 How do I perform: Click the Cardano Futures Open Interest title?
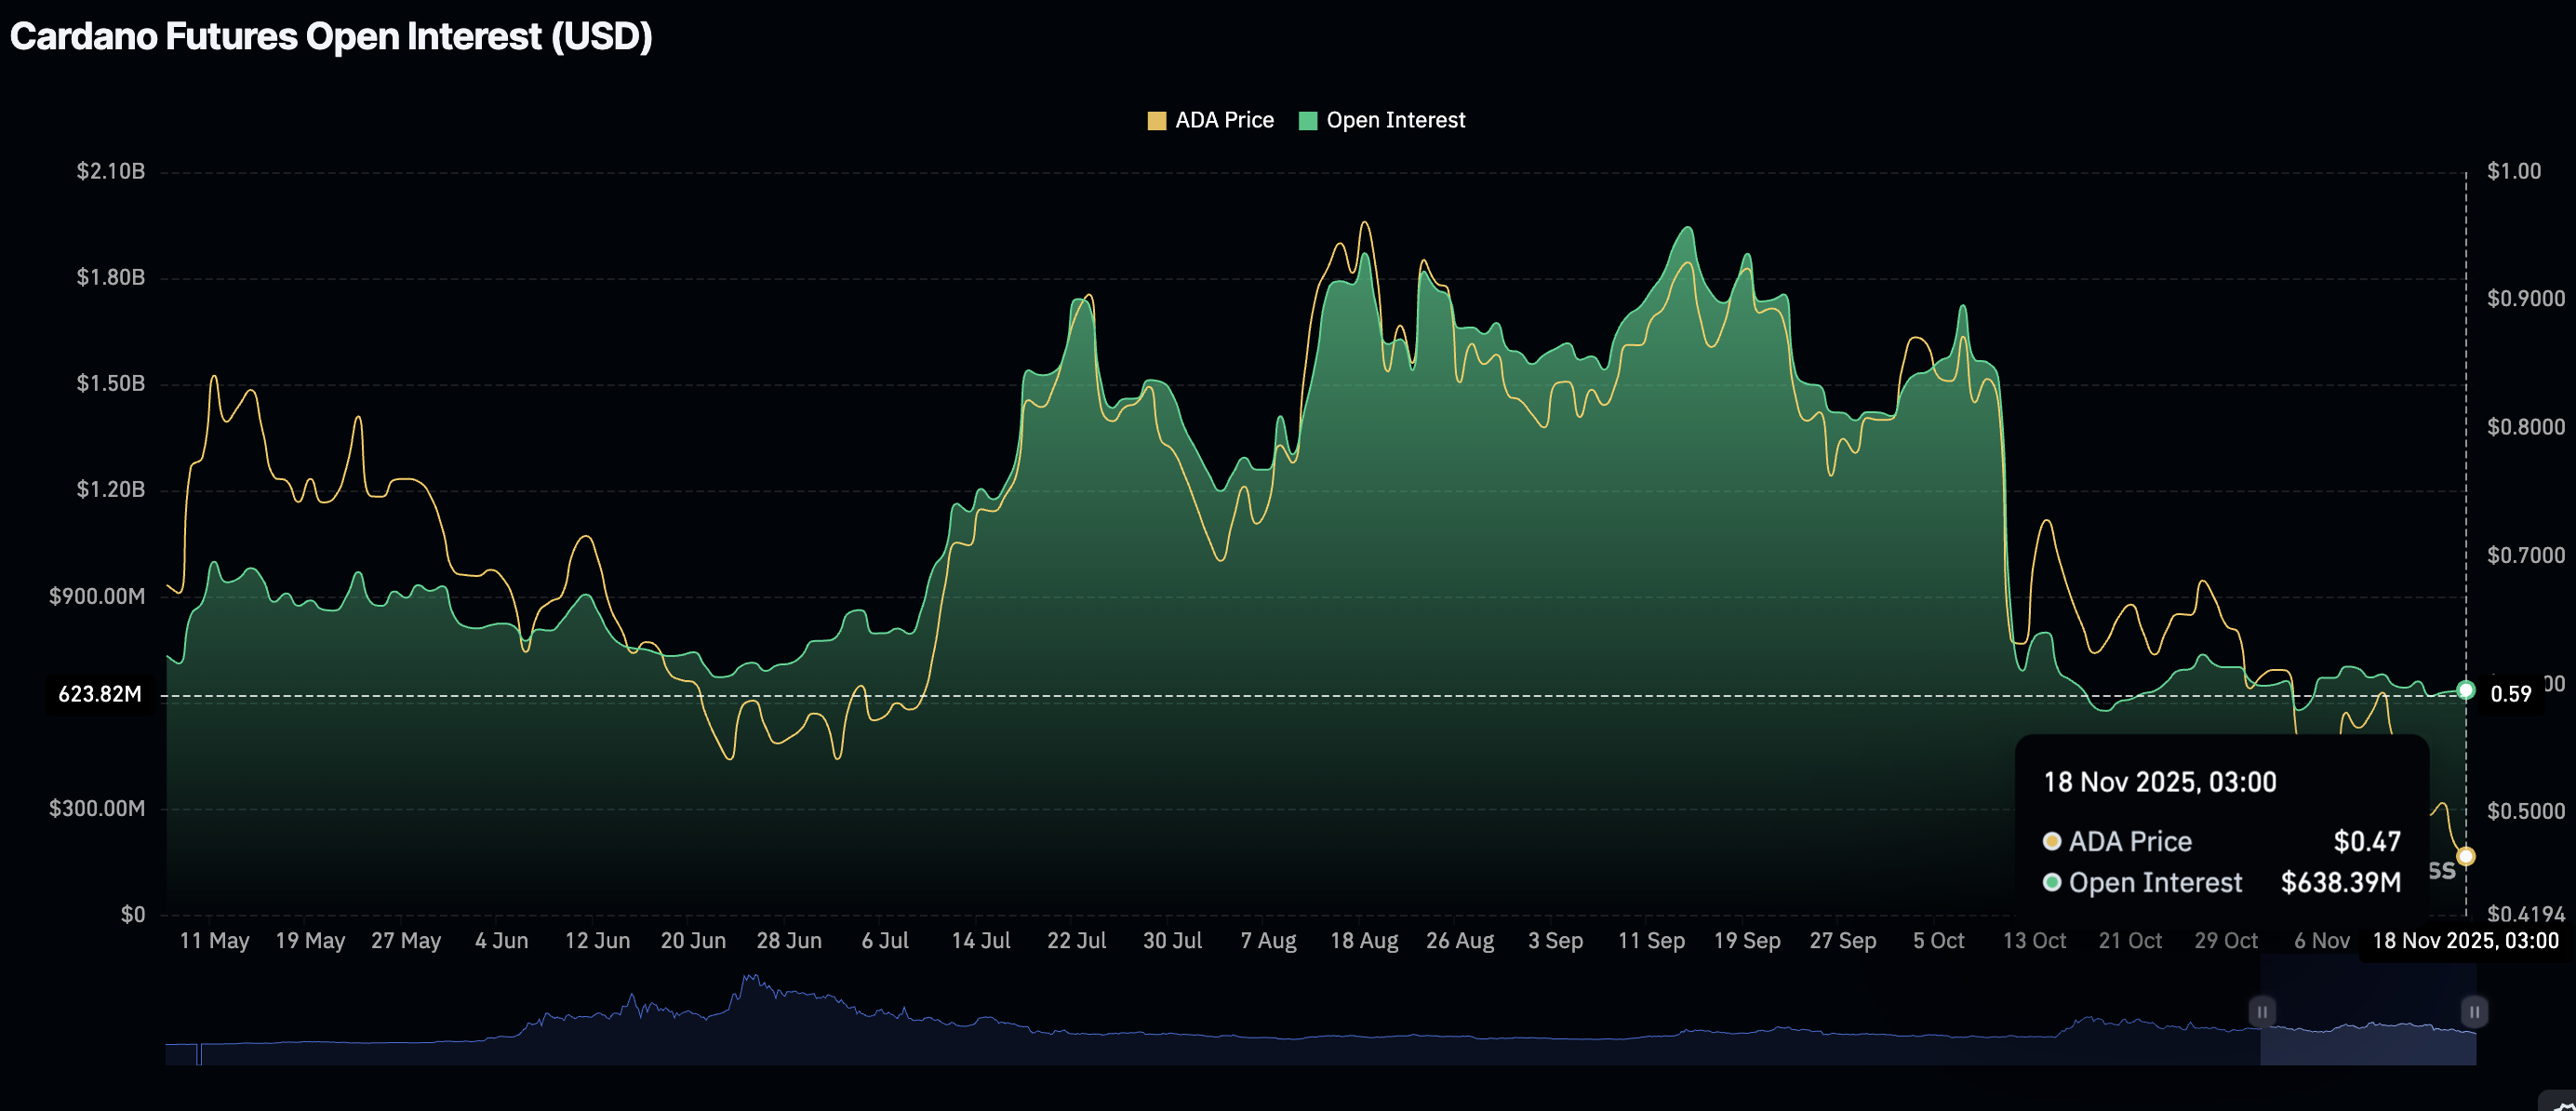[x=331, y=37]
